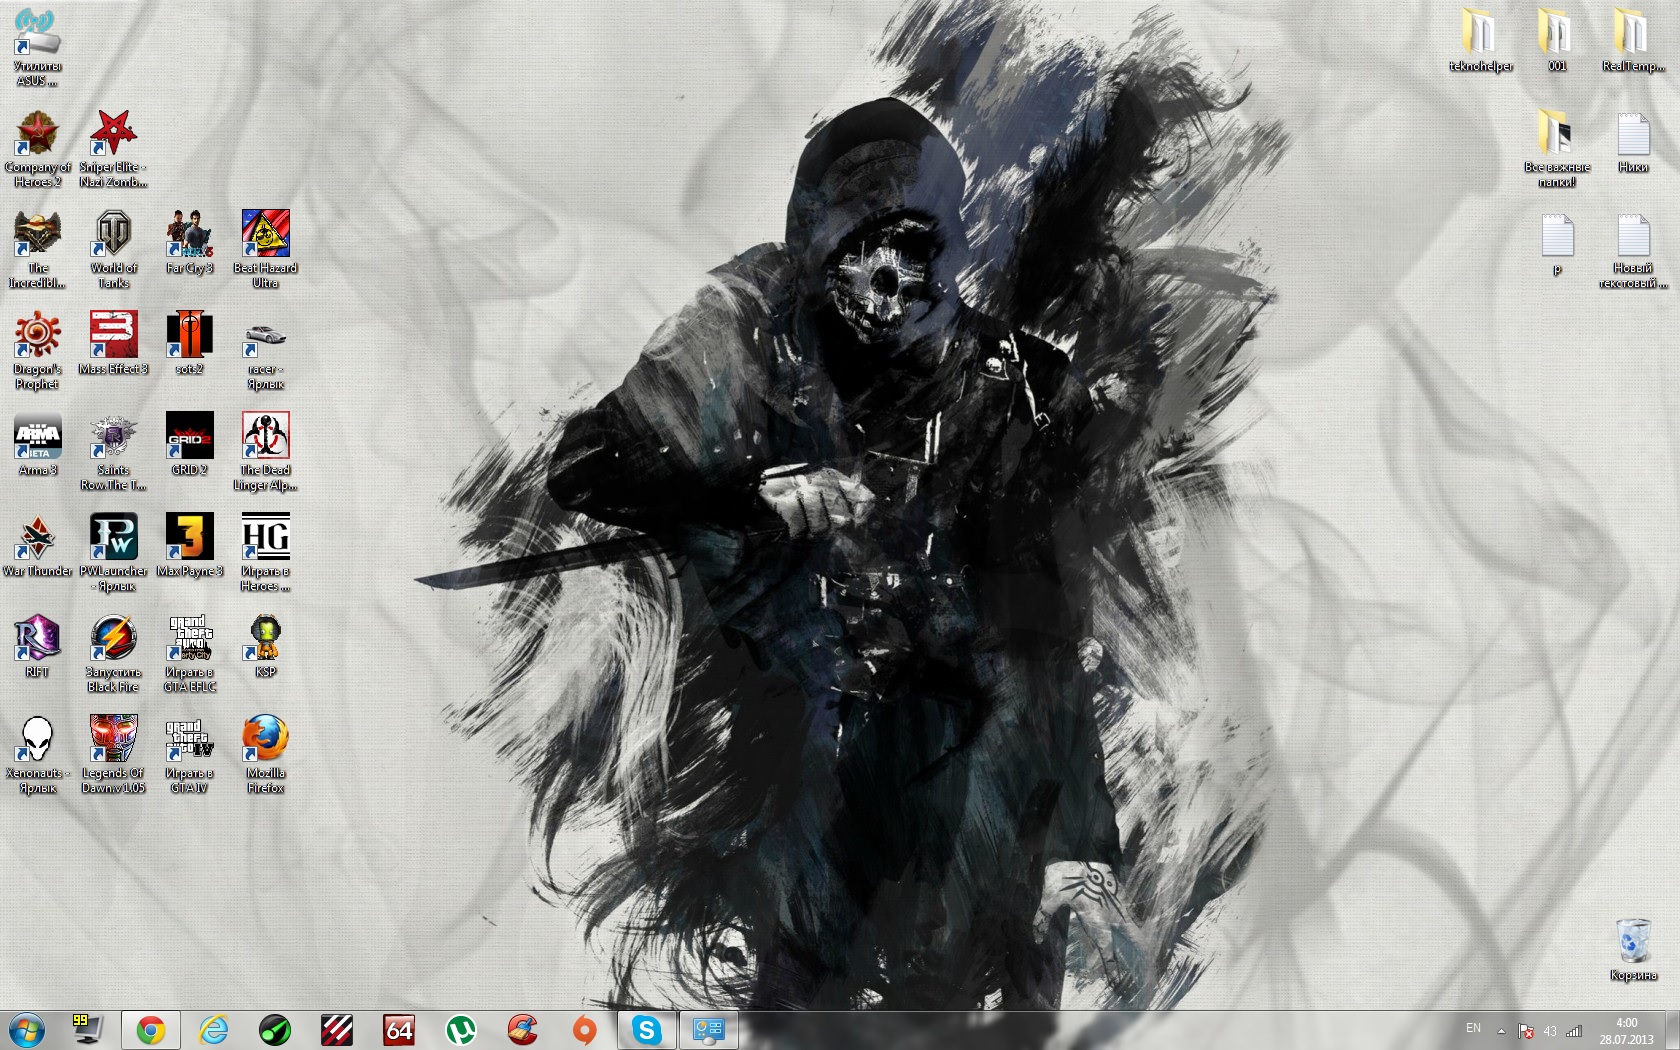Open Razer Game Booster taskbar icon
Image resolution: width=1680 pixels, height=1050 pixels.
coord(275,1030)
